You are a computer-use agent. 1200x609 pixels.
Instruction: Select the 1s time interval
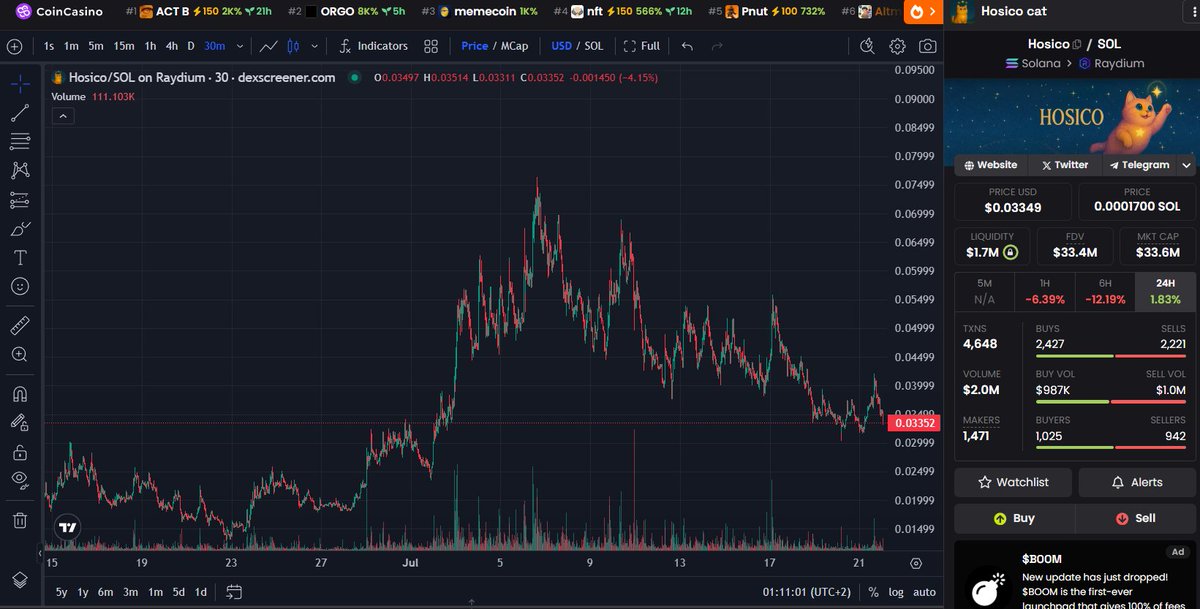coord(49,46)
